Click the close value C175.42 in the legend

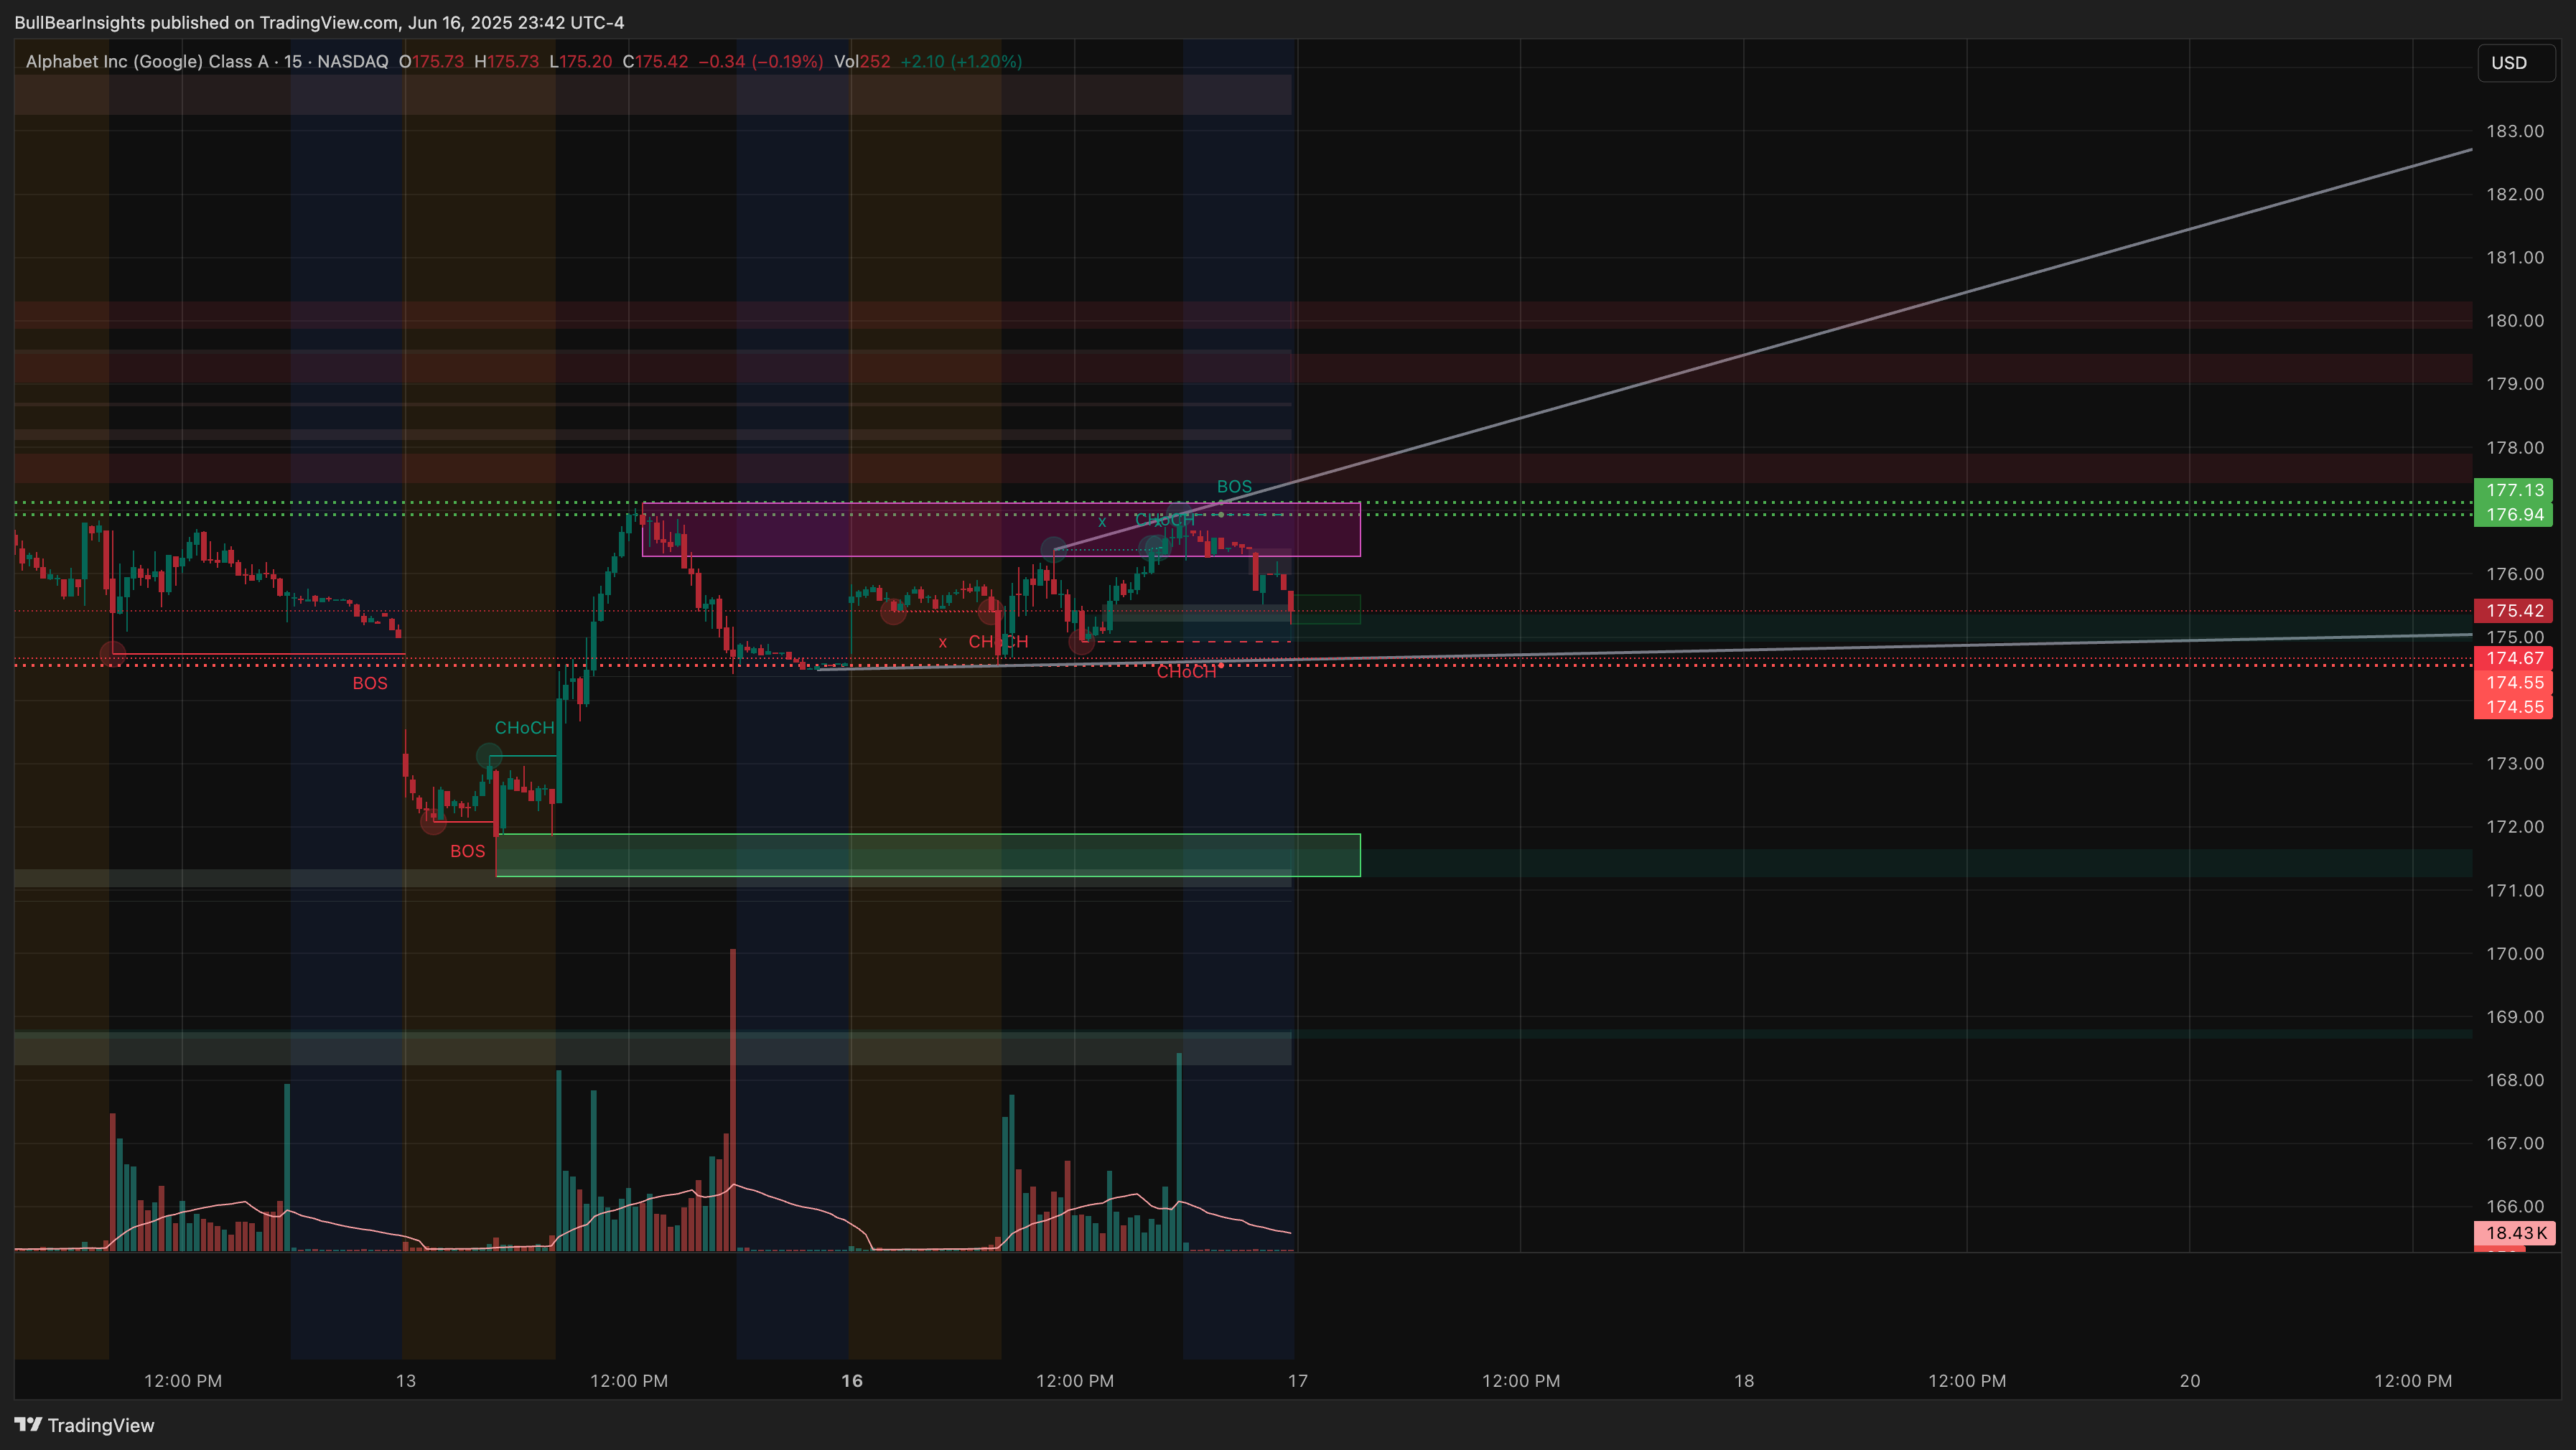pyautogui.click(x=655, y=62)
